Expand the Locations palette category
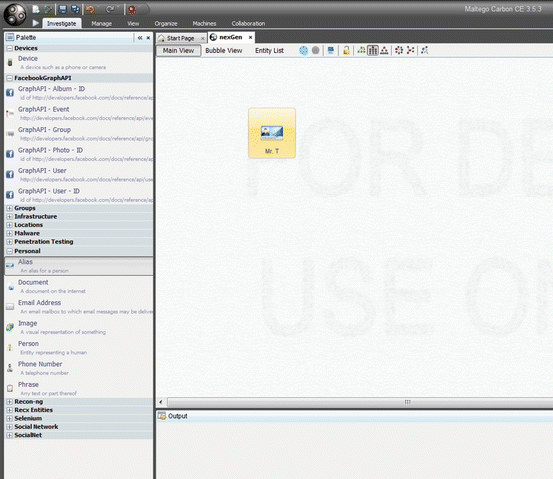The image size is (553, 479). click(10, 225)
